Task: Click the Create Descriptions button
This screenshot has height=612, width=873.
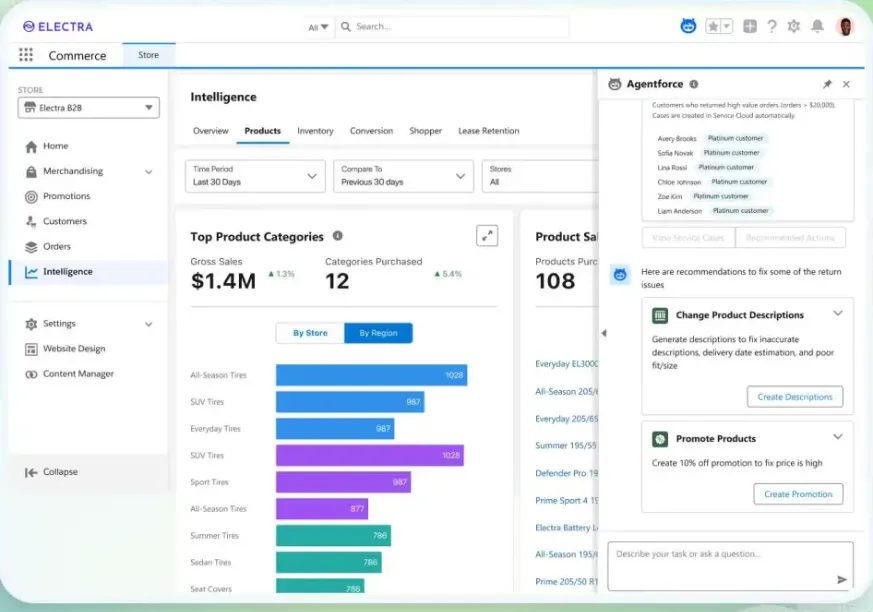Action: coord(794,397)
